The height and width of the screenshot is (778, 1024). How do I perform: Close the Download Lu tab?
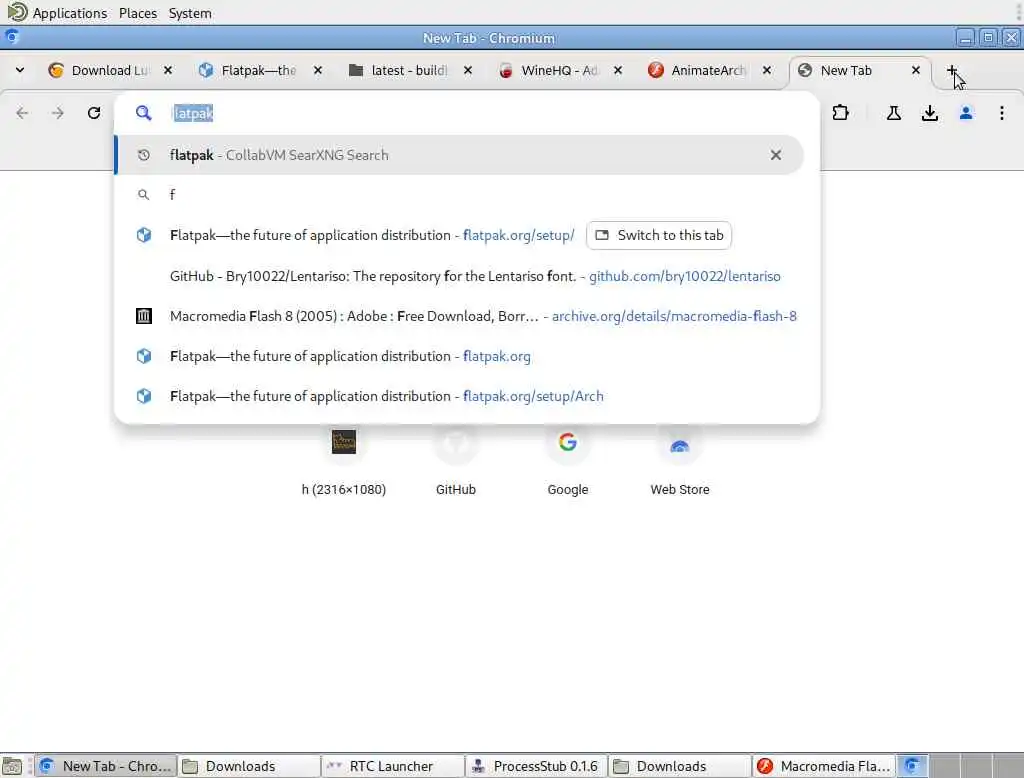168,70
